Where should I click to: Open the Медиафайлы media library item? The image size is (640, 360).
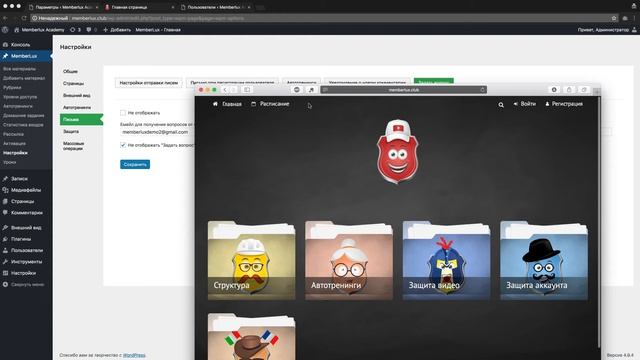26,190
